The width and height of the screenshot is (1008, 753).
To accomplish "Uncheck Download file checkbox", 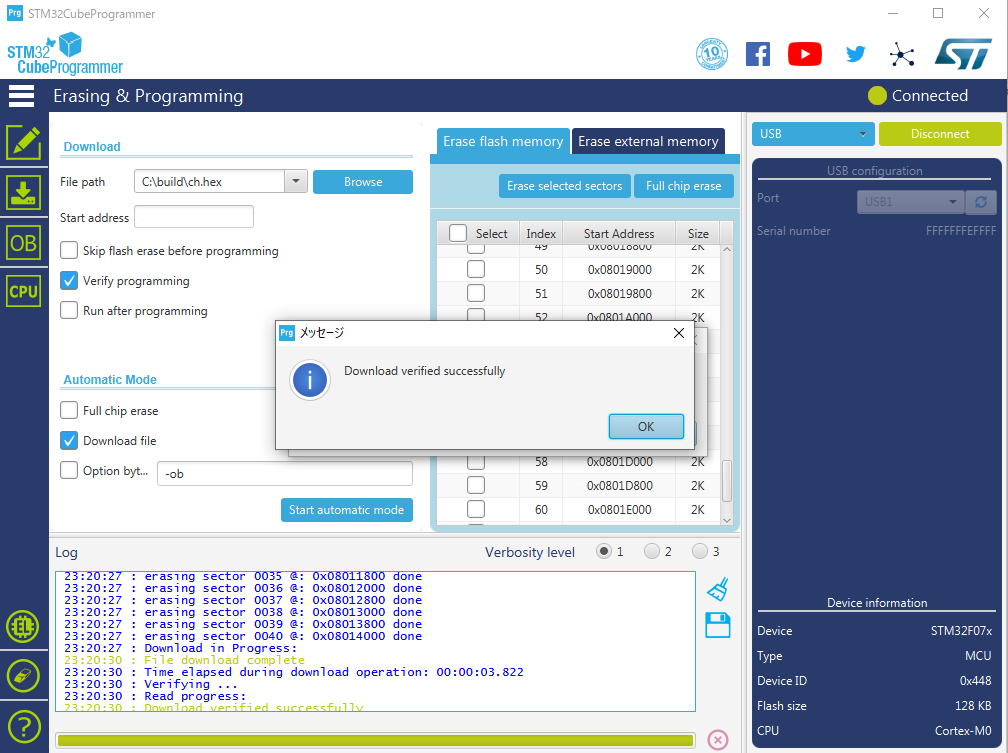I will (69, 440).
